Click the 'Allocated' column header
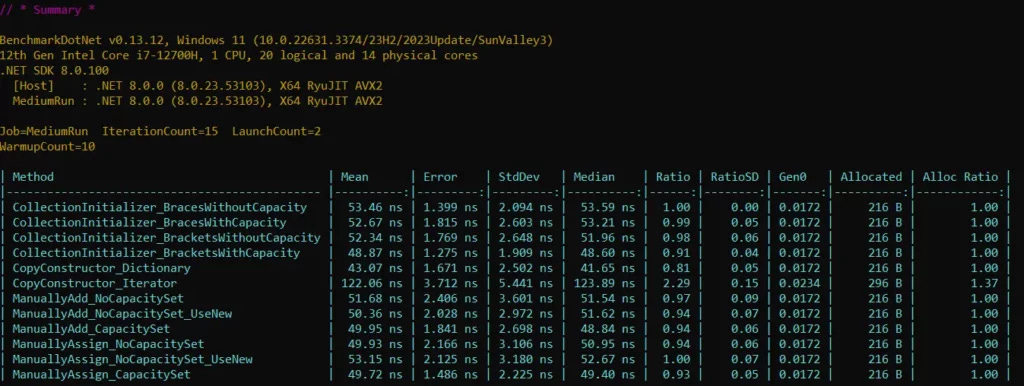The height and width of the screenshot is (386, 1024). coord(871,177)
